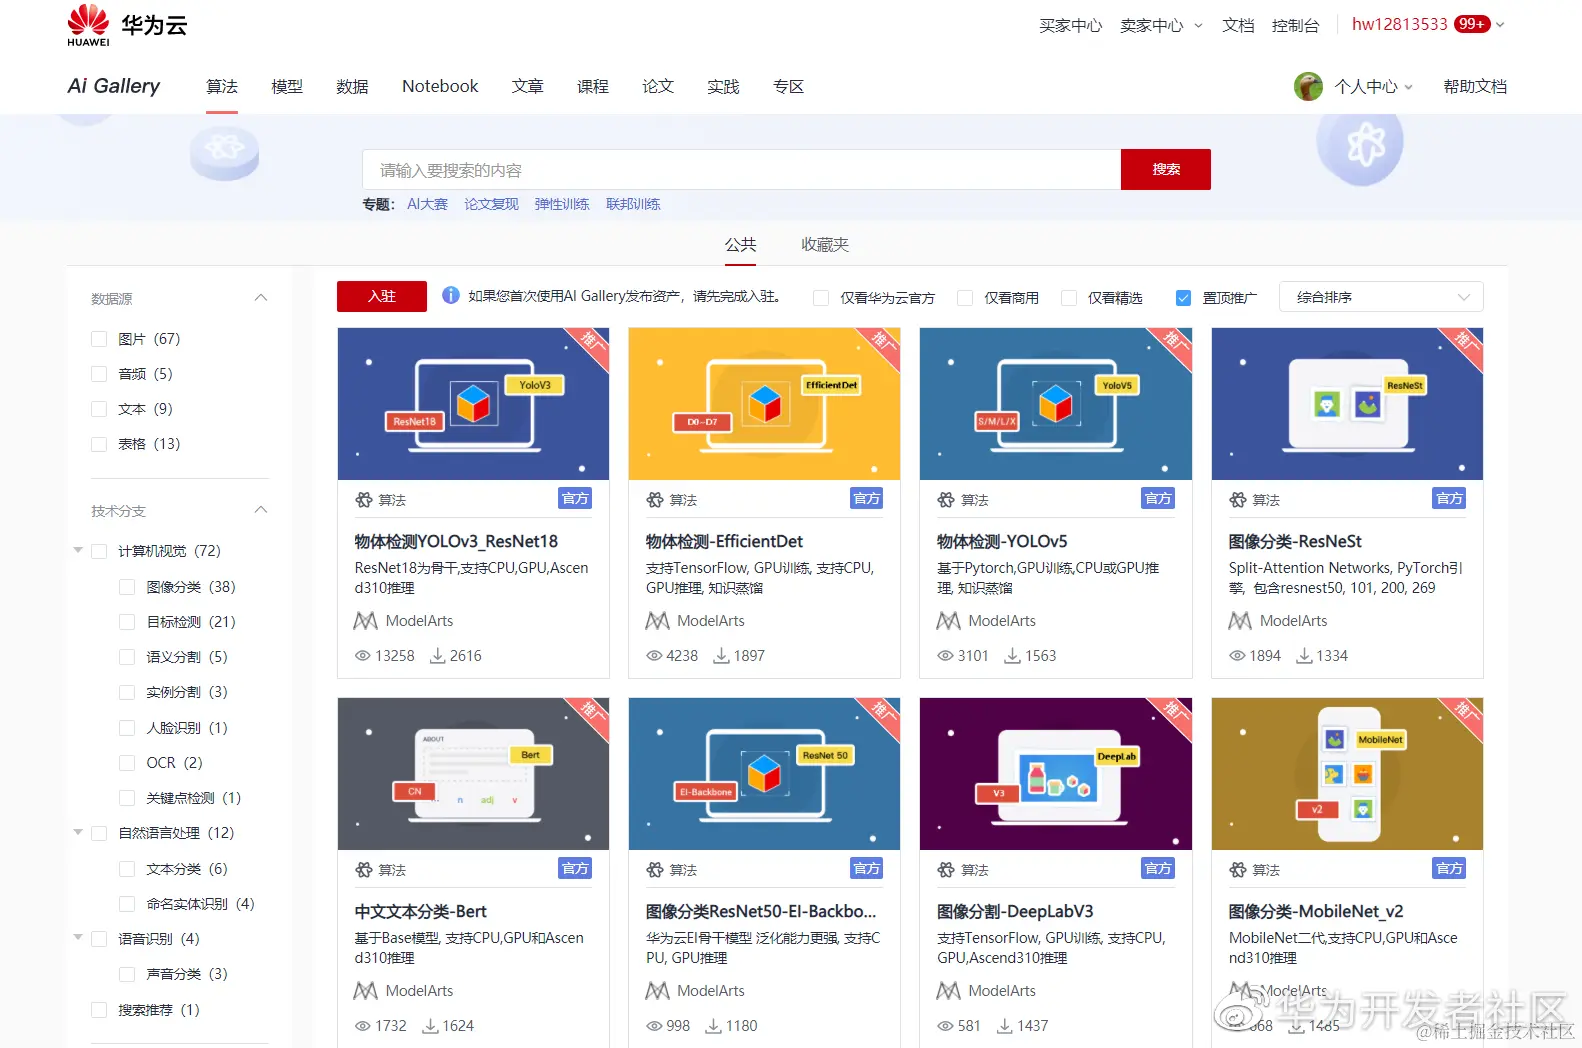1582x1048 pixels.
Task: Collapse the 语音识别 tree node
Action: pyautogui.click(x=78, y=938)
